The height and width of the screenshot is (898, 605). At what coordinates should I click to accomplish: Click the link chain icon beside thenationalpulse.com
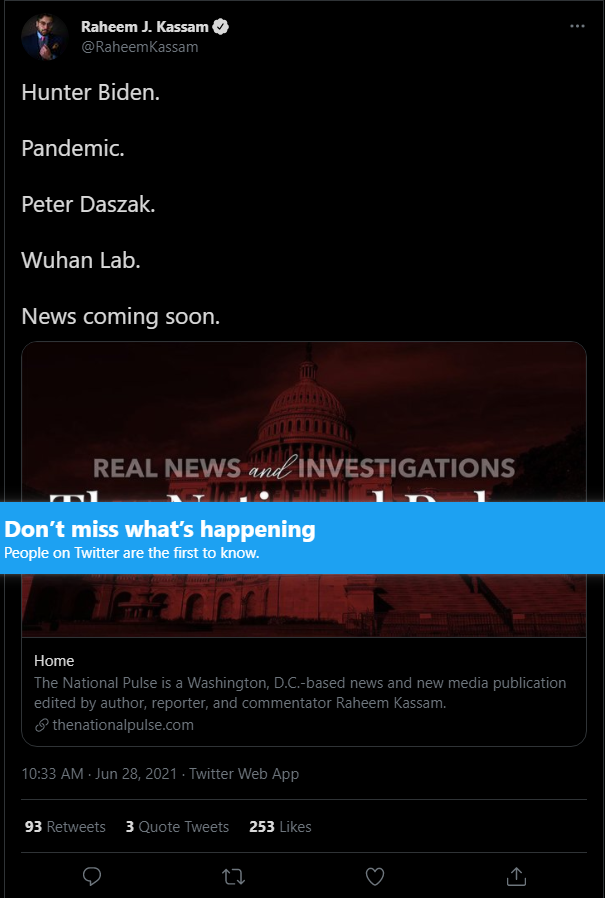(41, 725)
